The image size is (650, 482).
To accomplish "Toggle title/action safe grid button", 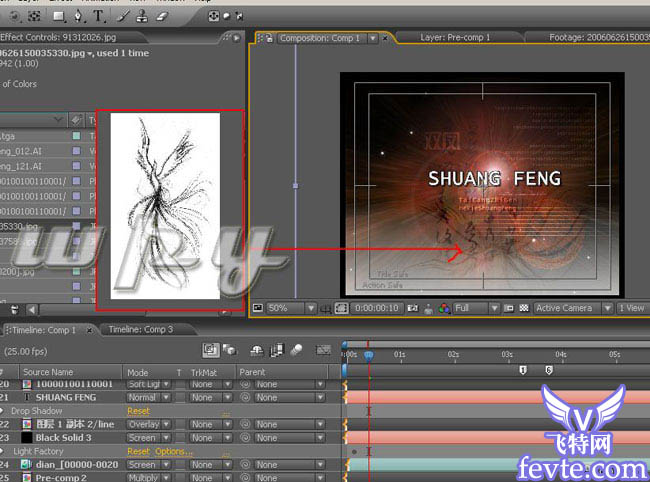I will (325, 309).
